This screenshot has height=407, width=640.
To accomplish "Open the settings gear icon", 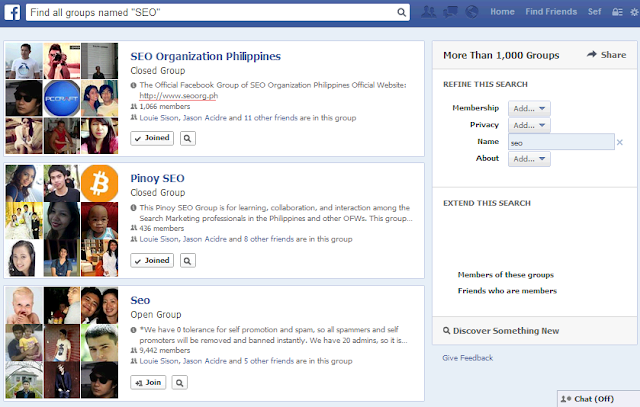I will click(634, 12).
